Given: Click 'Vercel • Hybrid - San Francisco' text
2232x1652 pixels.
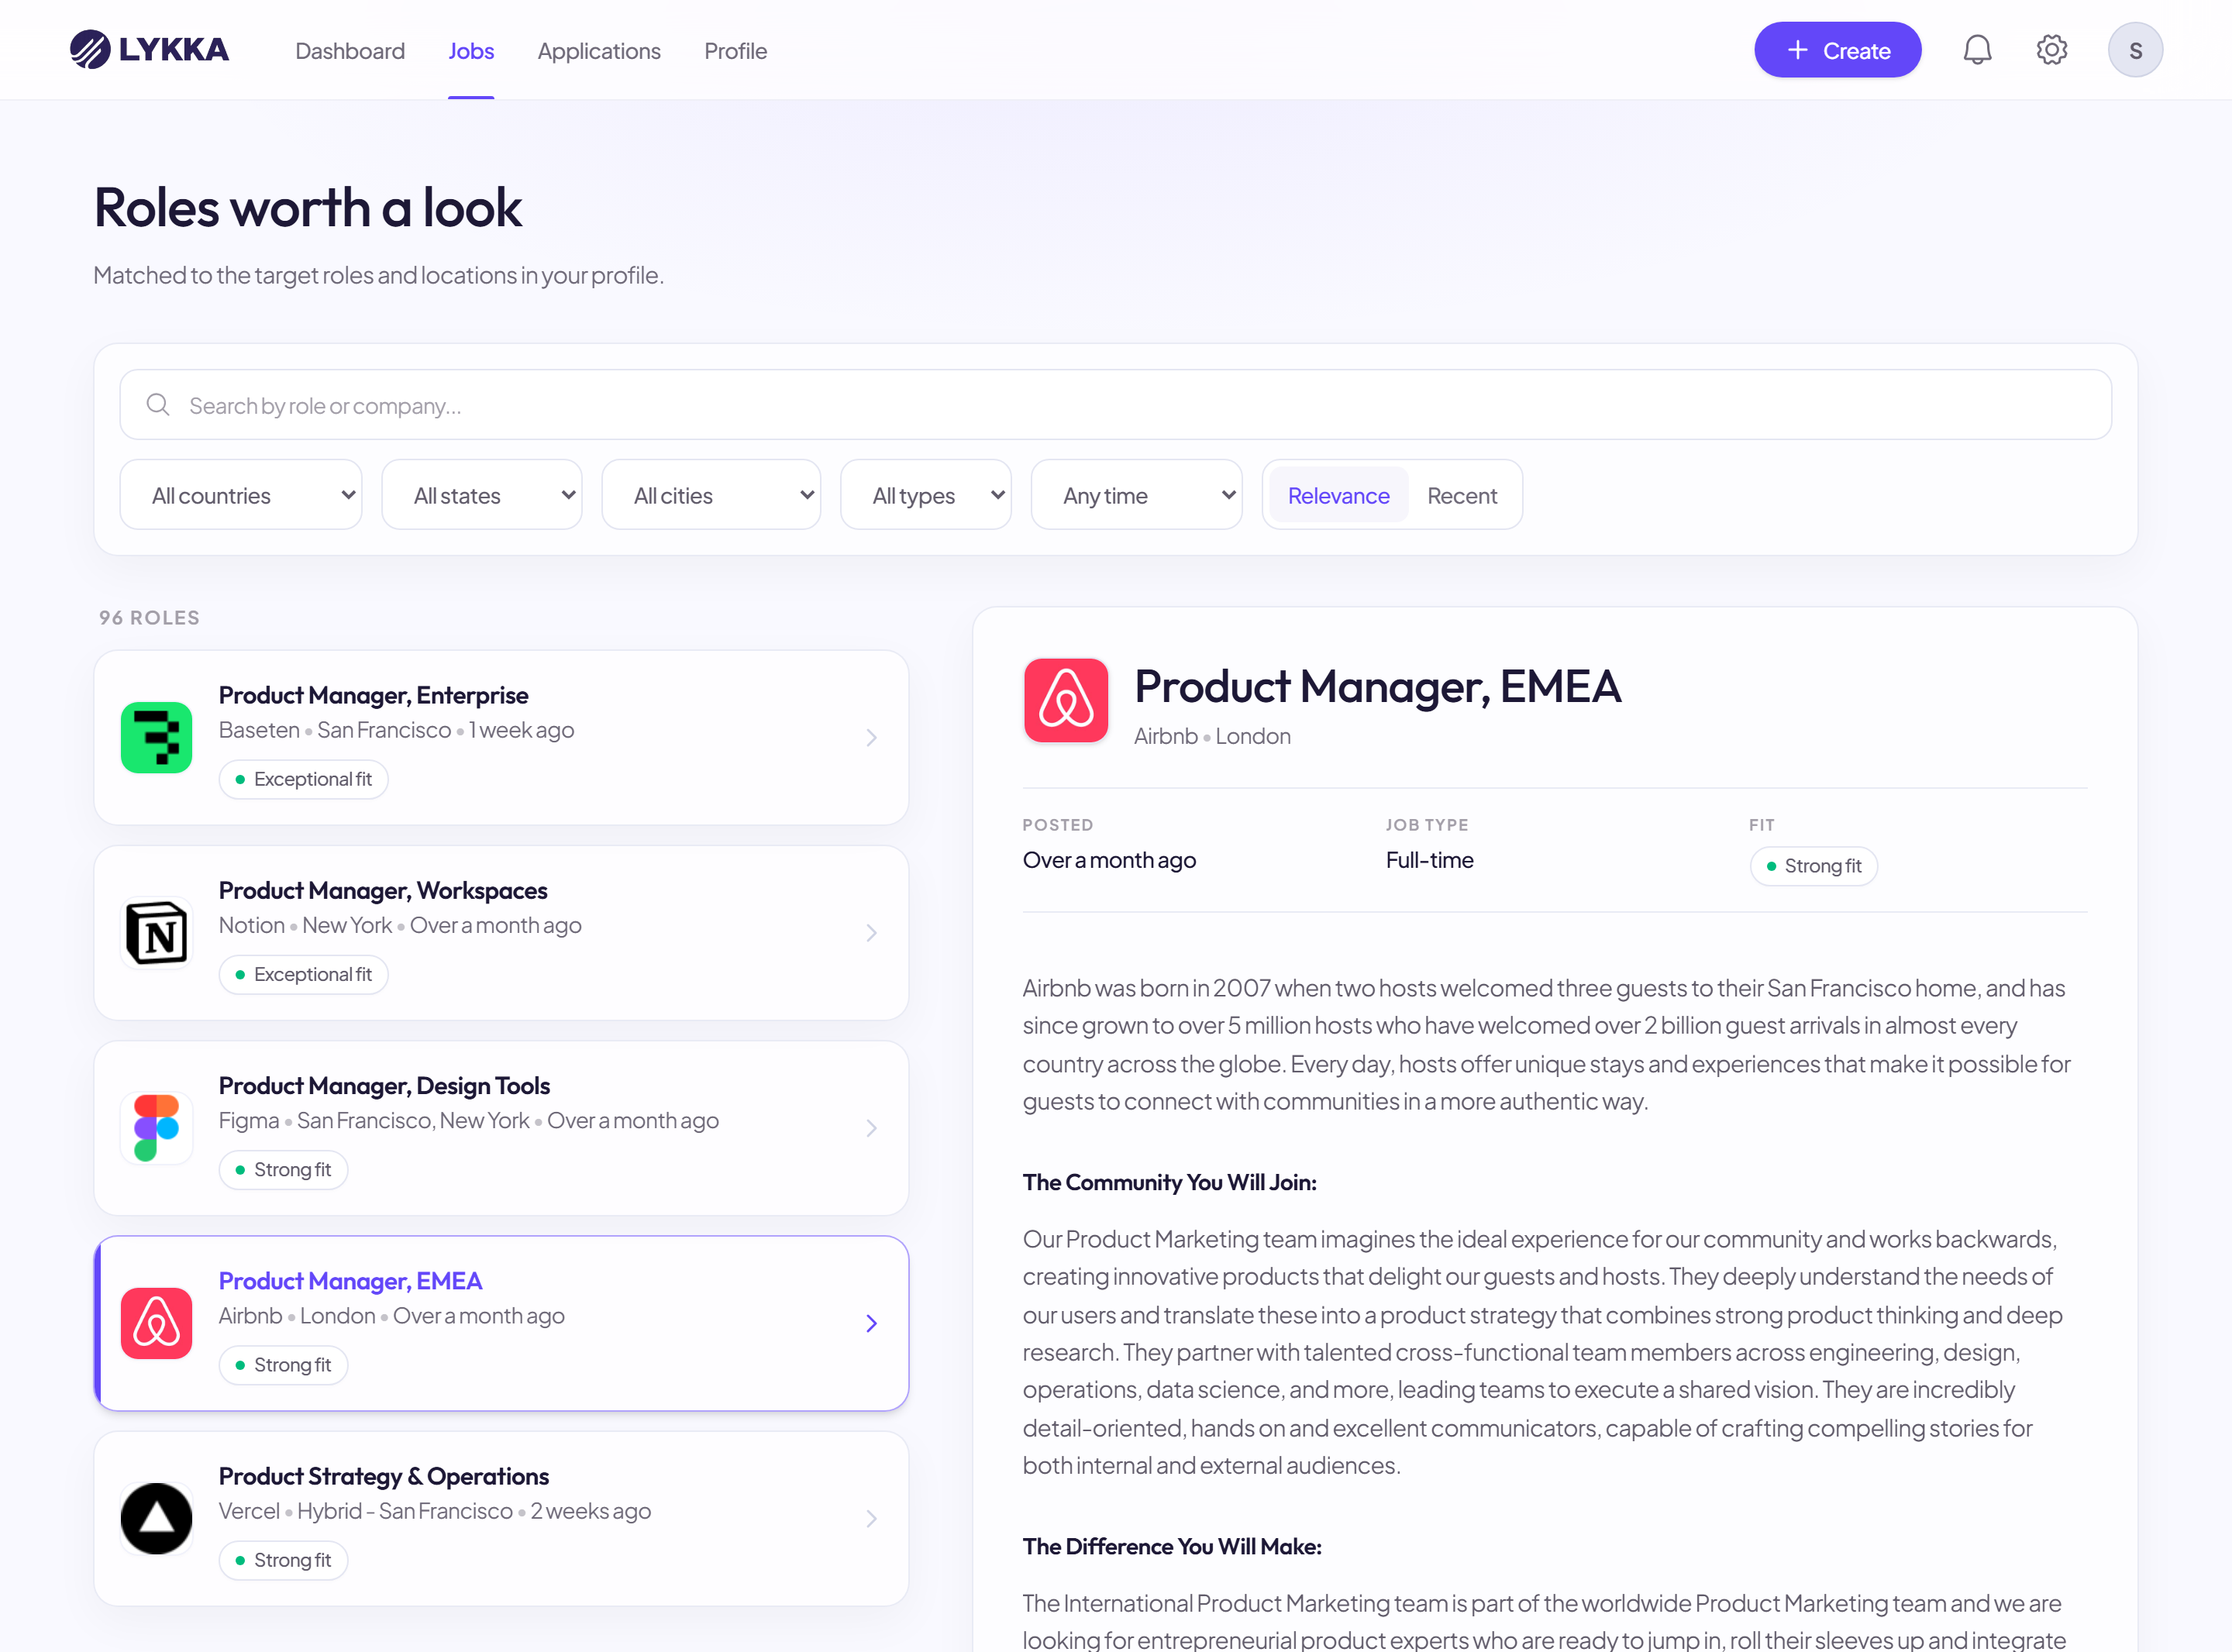Looking at the screenshot, I should pos(366,1511).
